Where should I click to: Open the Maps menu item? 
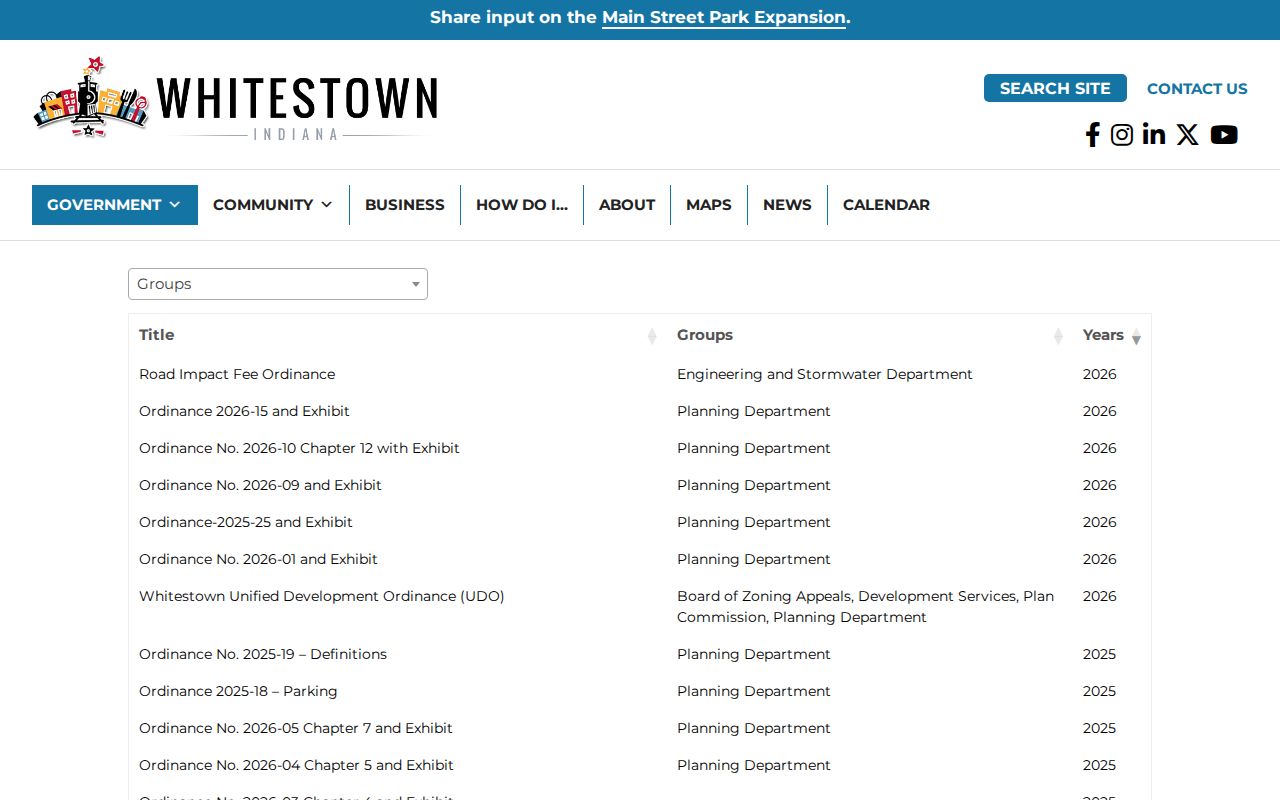709,205
